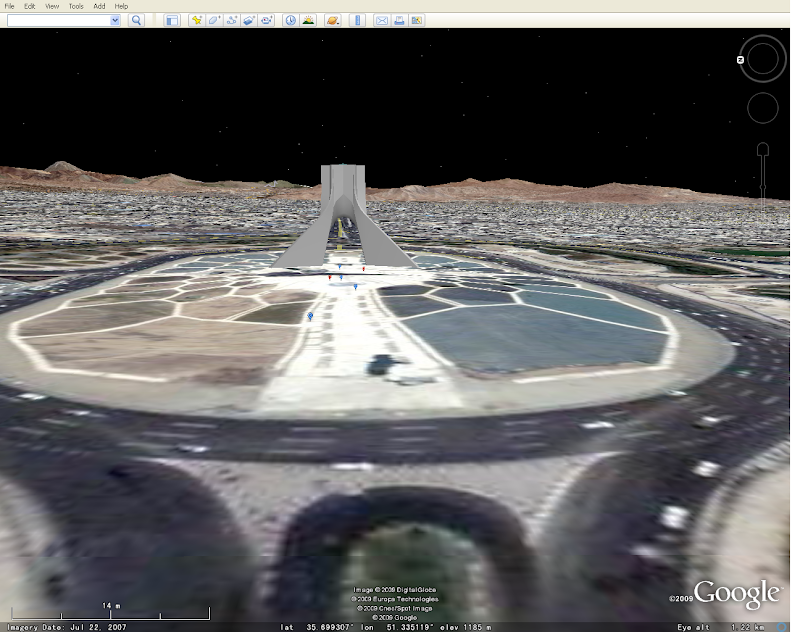The height and width of the screenshot is (632, 800).
Task: Email the current view
Action: (381, 20)
